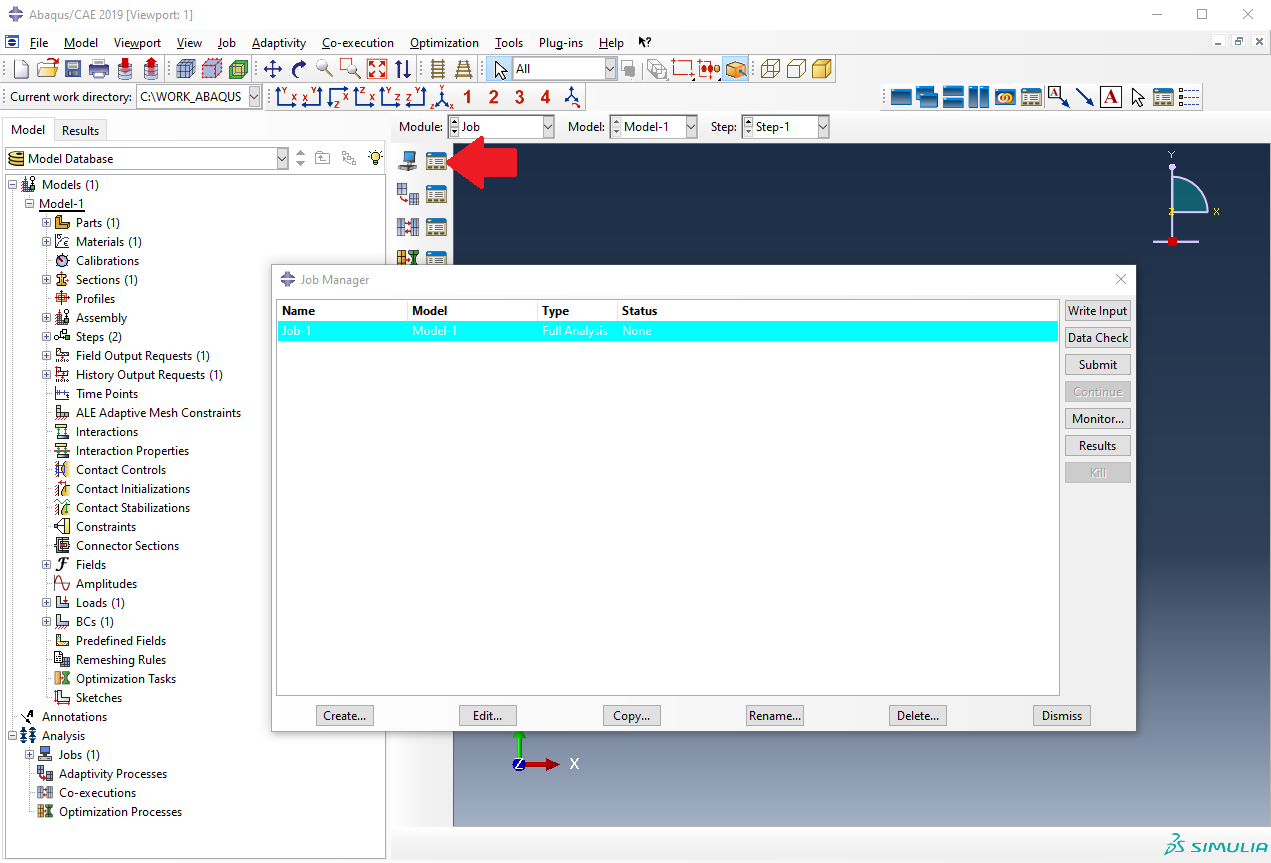The height and width of the screenshot is (863, 1271).
Task: Click the Submit button in Job Manager
Action: 1097,365
